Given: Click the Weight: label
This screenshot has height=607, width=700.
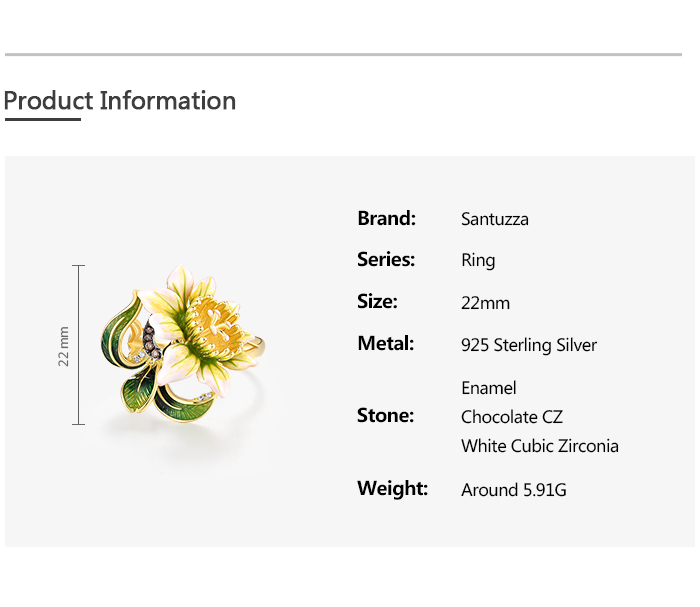Looking at the screenshot, I should click(392, 489).
